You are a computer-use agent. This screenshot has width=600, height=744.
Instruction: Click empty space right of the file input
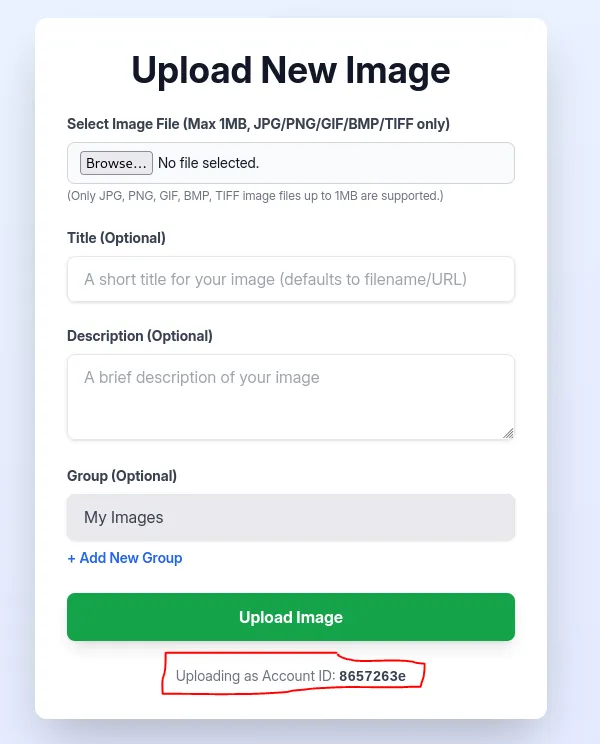400,163
